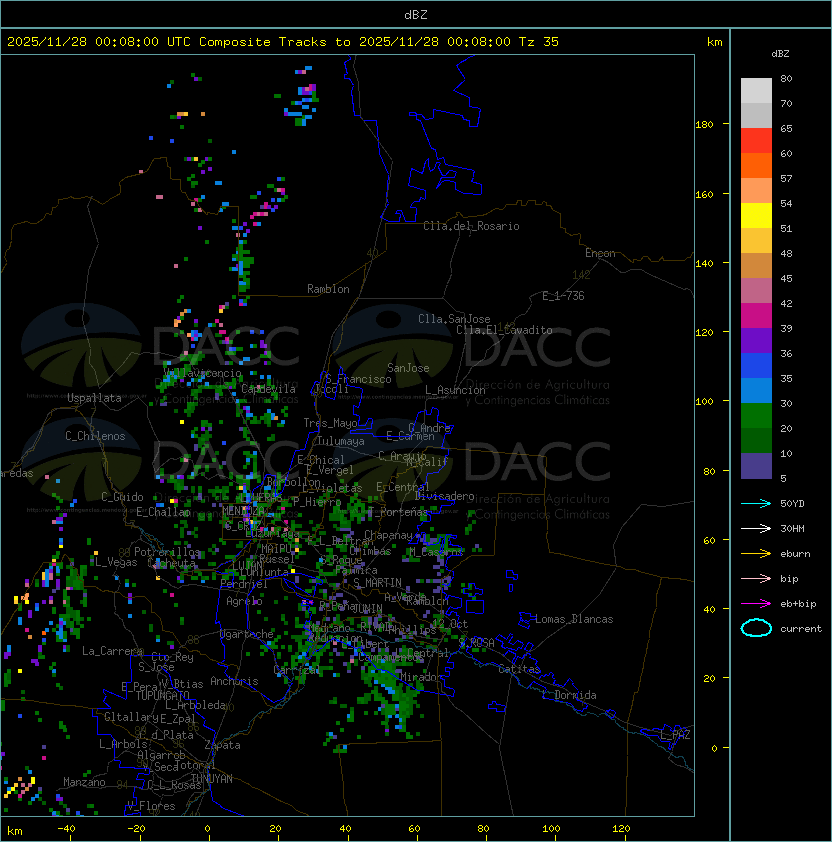The width and height of the screenshot is (832, 842).
Task: Click the '180' tick on vertical km axis
Action: (x=704, y=125)
